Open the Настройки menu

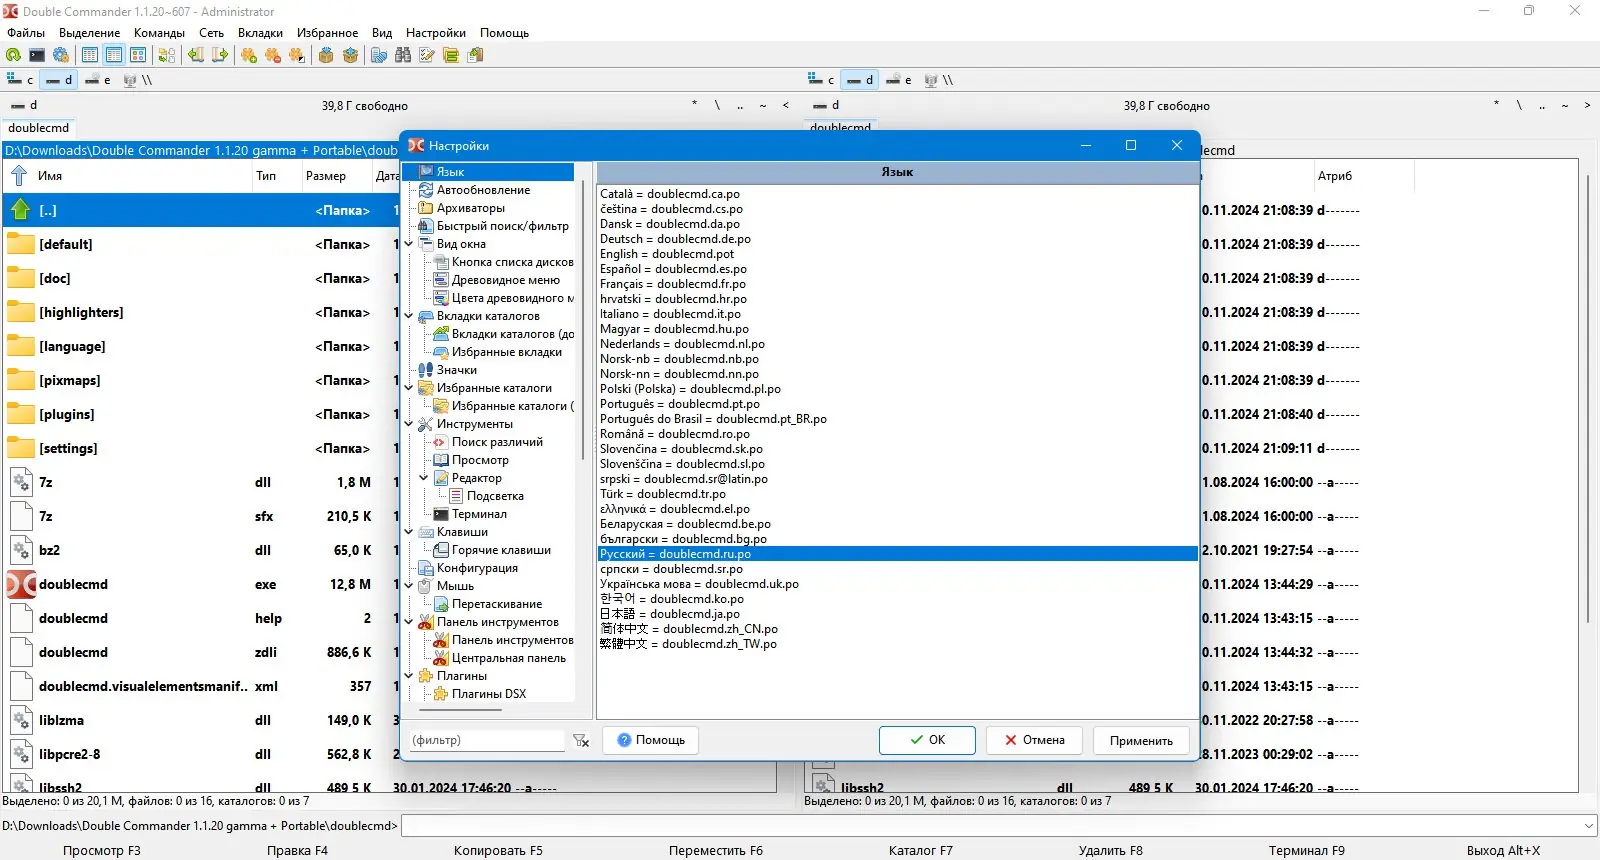[436, 33]
